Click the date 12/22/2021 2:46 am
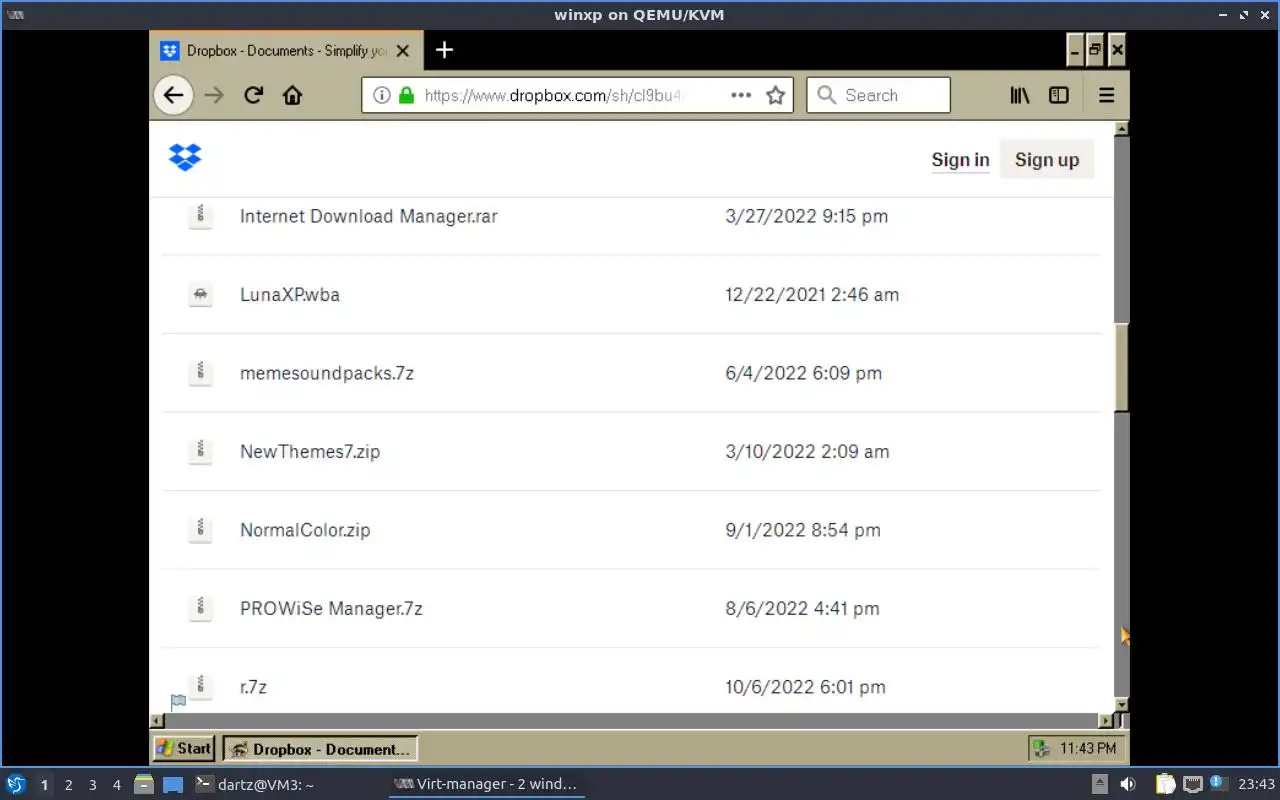 pyautogui.click(x=812, y=294)
